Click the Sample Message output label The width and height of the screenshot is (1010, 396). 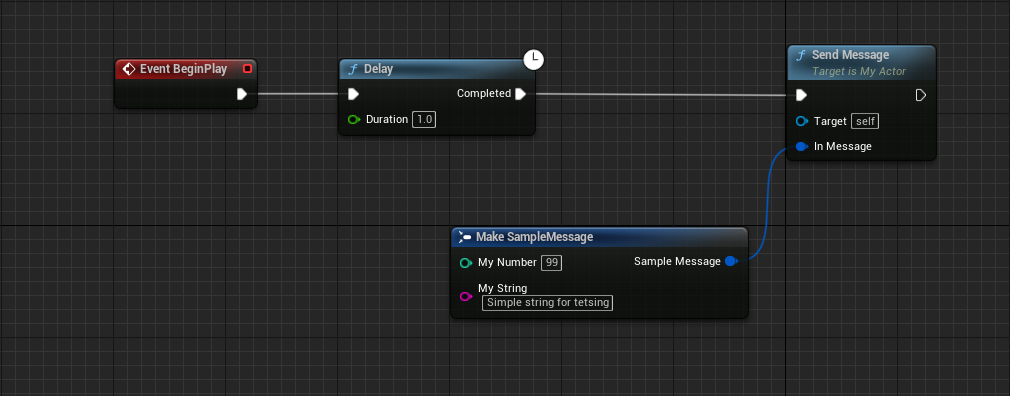point(677,261)
